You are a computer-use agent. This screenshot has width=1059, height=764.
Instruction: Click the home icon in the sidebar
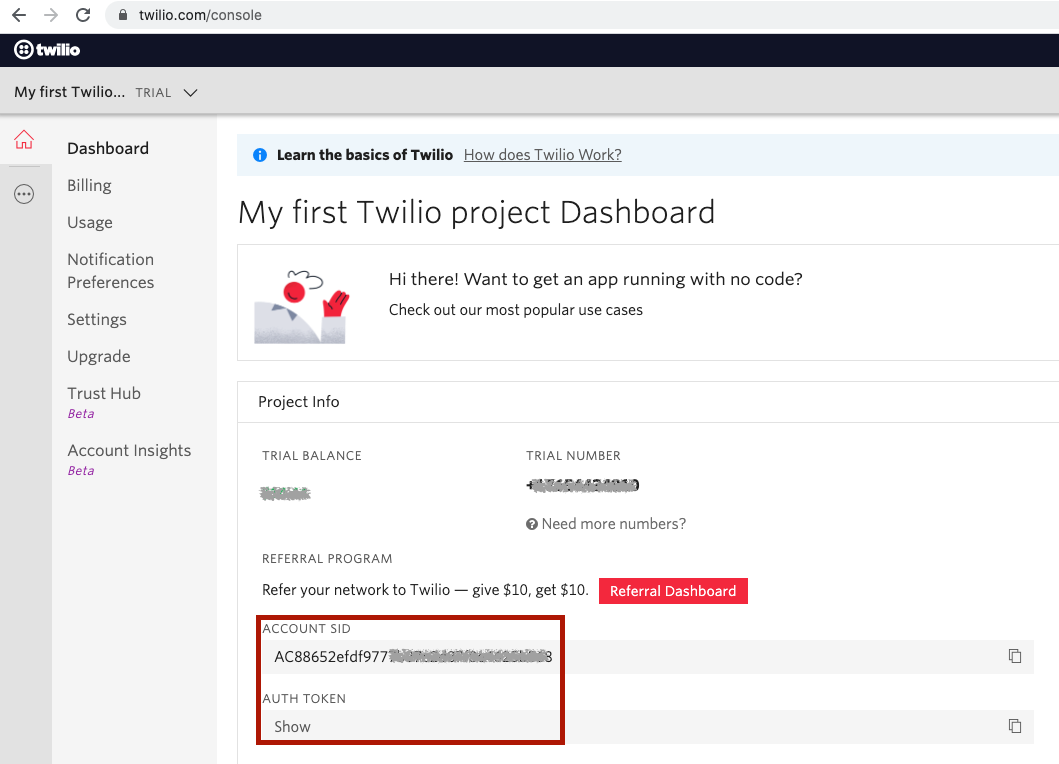click(24, 139)
